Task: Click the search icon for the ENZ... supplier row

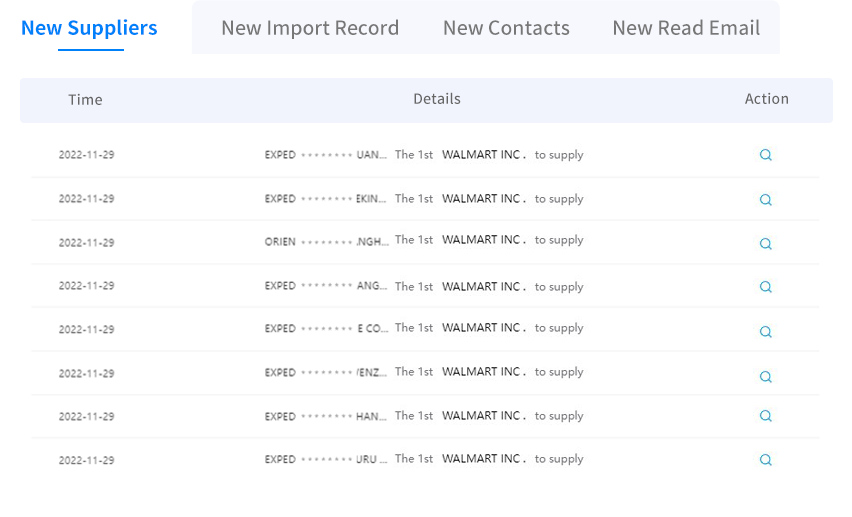Action: (766, 376)
